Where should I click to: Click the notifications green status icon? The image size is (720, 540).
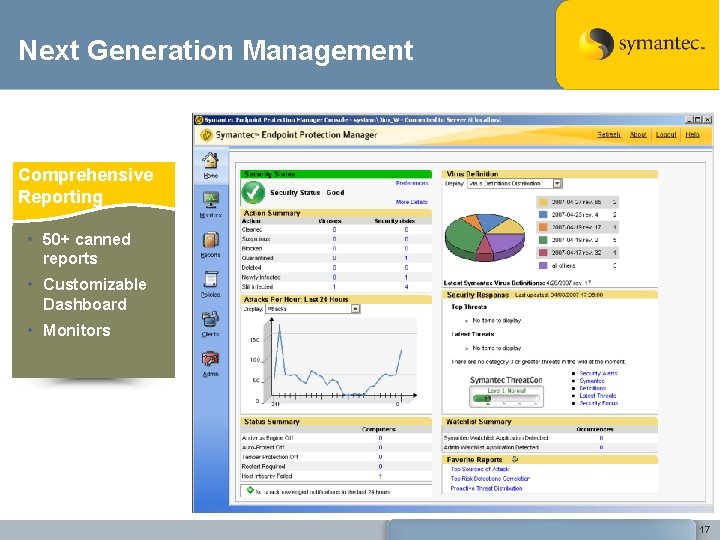(x=250, y=490)
